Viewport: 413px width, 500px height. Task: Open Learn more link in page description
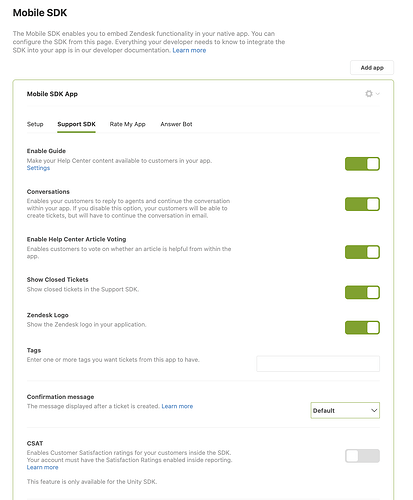(x=189, y=50)
